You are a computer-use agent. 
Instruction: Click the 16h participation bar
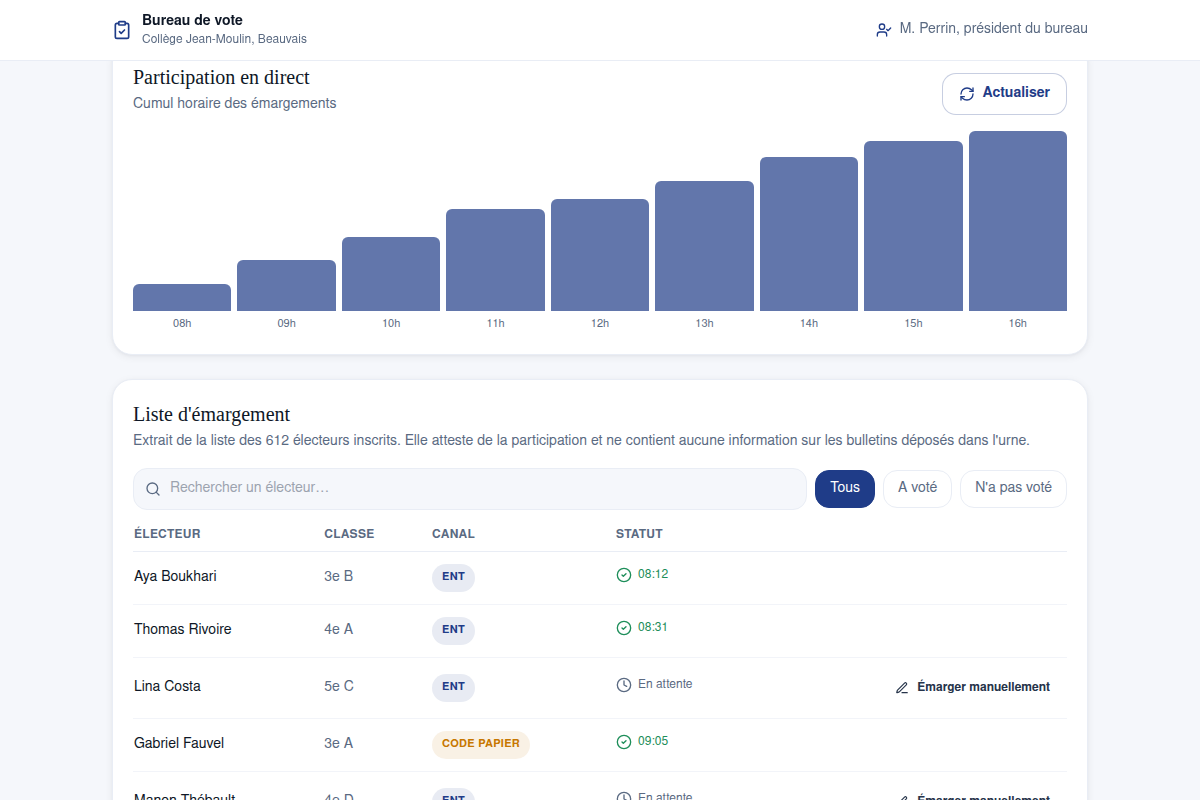coord(1018,221)
